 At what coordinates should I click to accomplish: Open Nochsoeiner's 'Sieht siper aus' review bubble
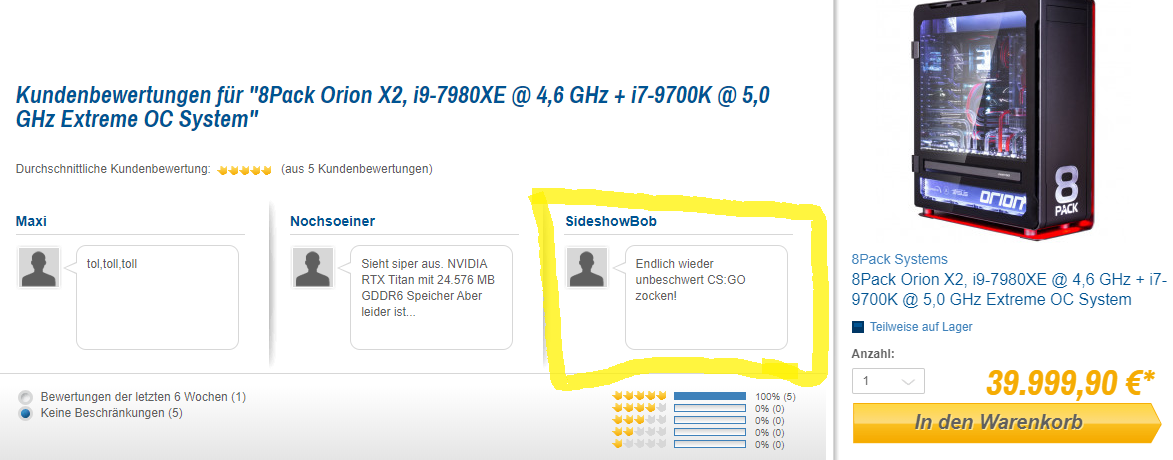tap(432, 297)
